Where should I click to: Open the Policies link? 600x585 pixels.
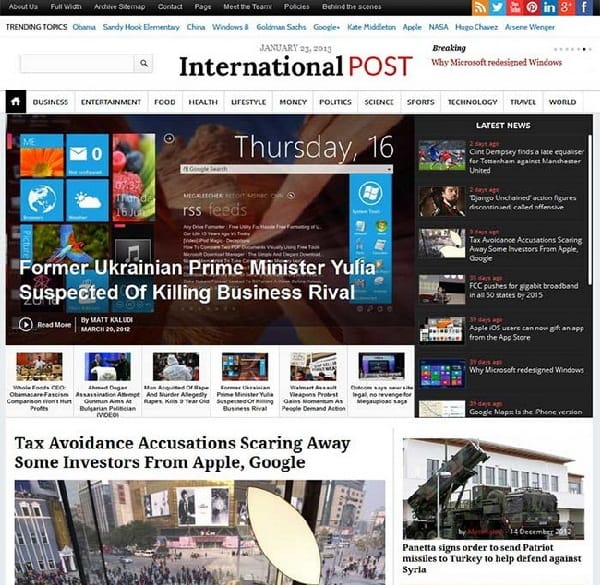click(297, 7)
